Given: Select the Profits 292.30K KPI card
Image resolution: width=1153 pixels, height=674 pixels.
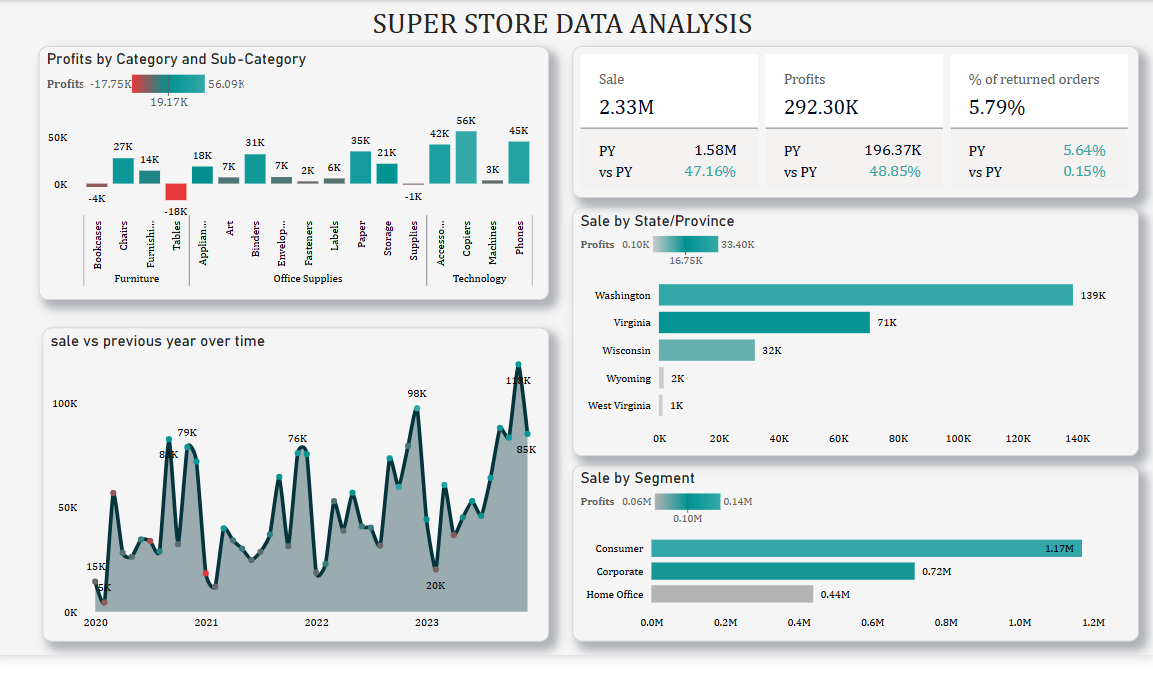Looking at the screenshot, I should pyautogui.click(x=854, y=92).
